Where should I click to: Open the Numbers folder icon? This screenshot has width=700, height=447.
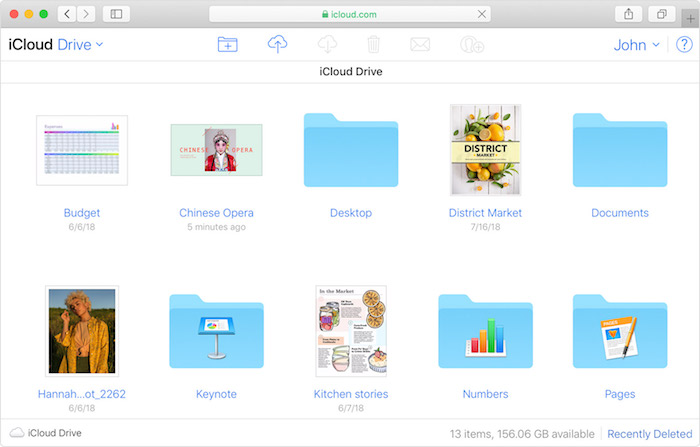(485, 331)
